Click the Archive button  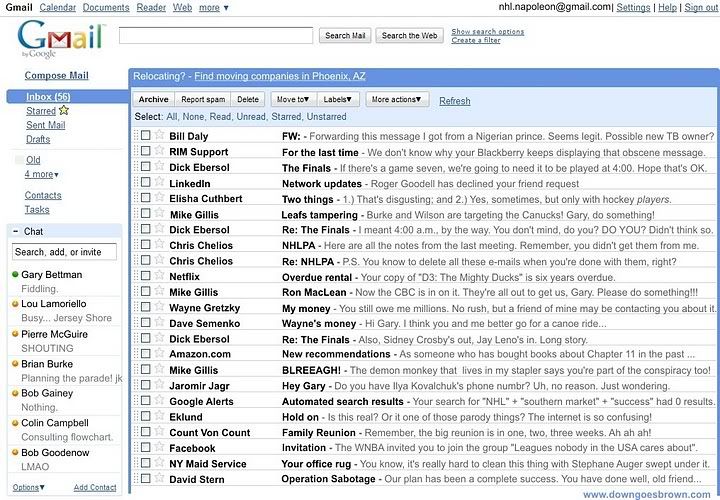pyautogui.click(x=153, y=99)
